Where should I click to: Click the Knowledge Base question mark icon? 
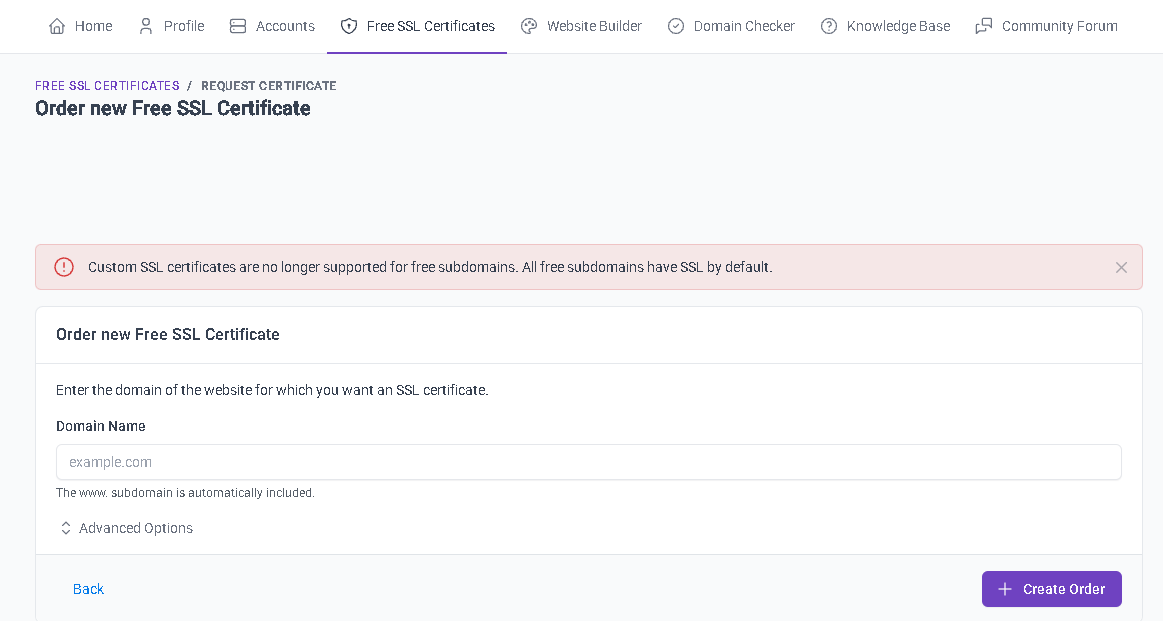[x=829, y=27]
